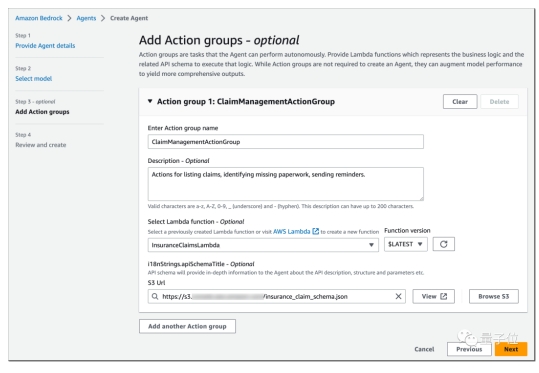
Task: Open Agents breadcrumb link
Action: click(x=86, y=18)
